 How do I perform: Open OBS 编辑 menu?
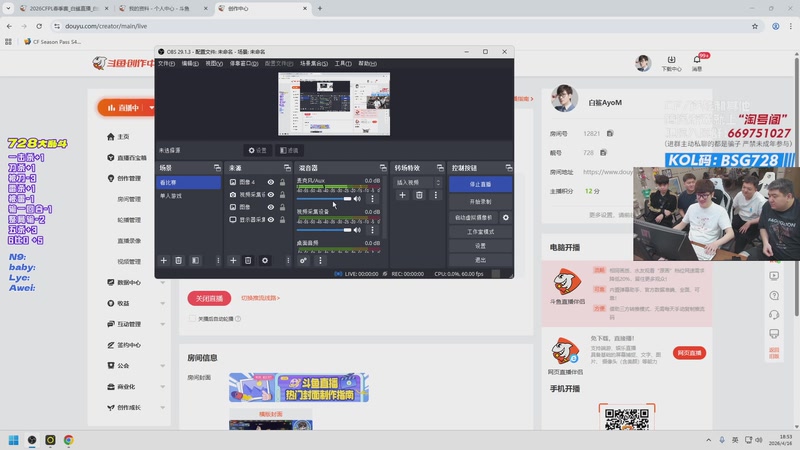click(x=190, y=63)
